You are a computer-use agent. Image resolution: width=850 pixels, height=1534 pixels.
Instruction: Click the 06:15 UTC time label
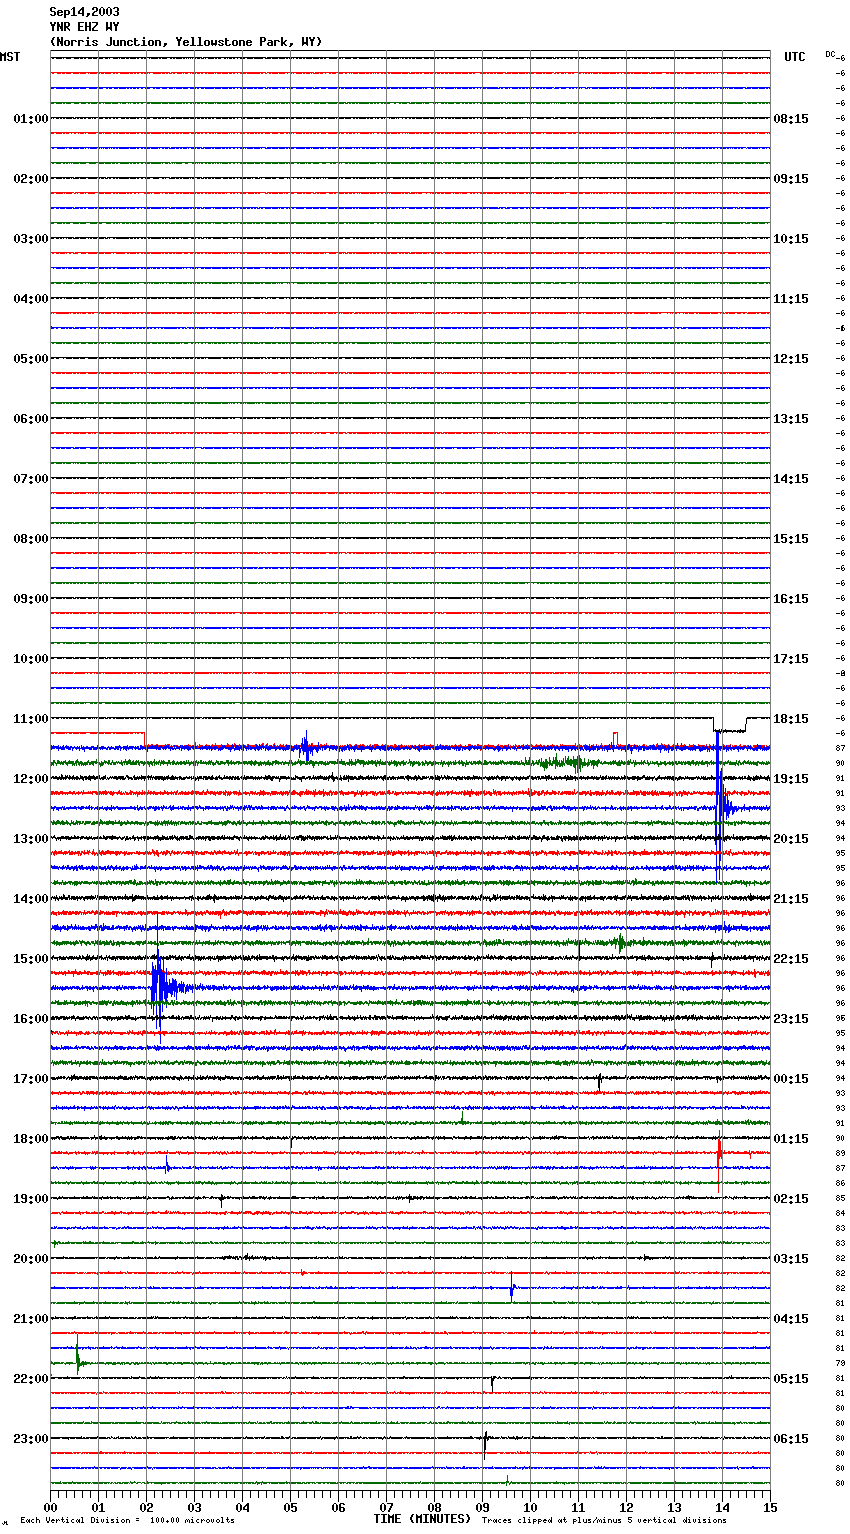[x=791, y=1439]
